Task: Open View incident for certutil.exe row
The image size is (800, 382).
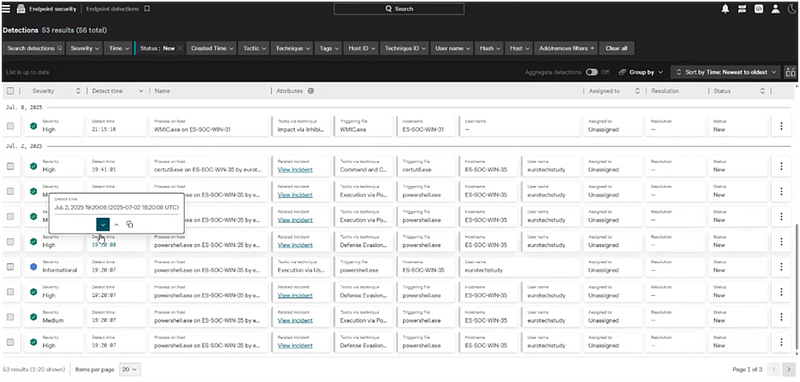Action: 295,170
